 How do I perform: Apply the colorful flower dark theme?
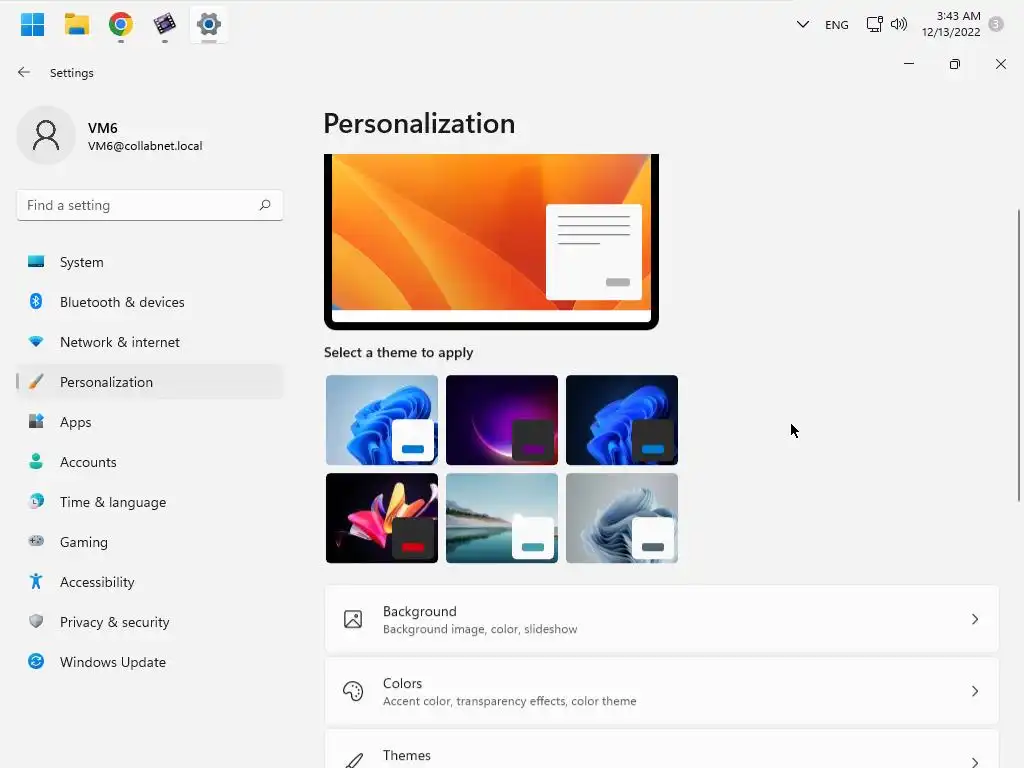point(382,518)
